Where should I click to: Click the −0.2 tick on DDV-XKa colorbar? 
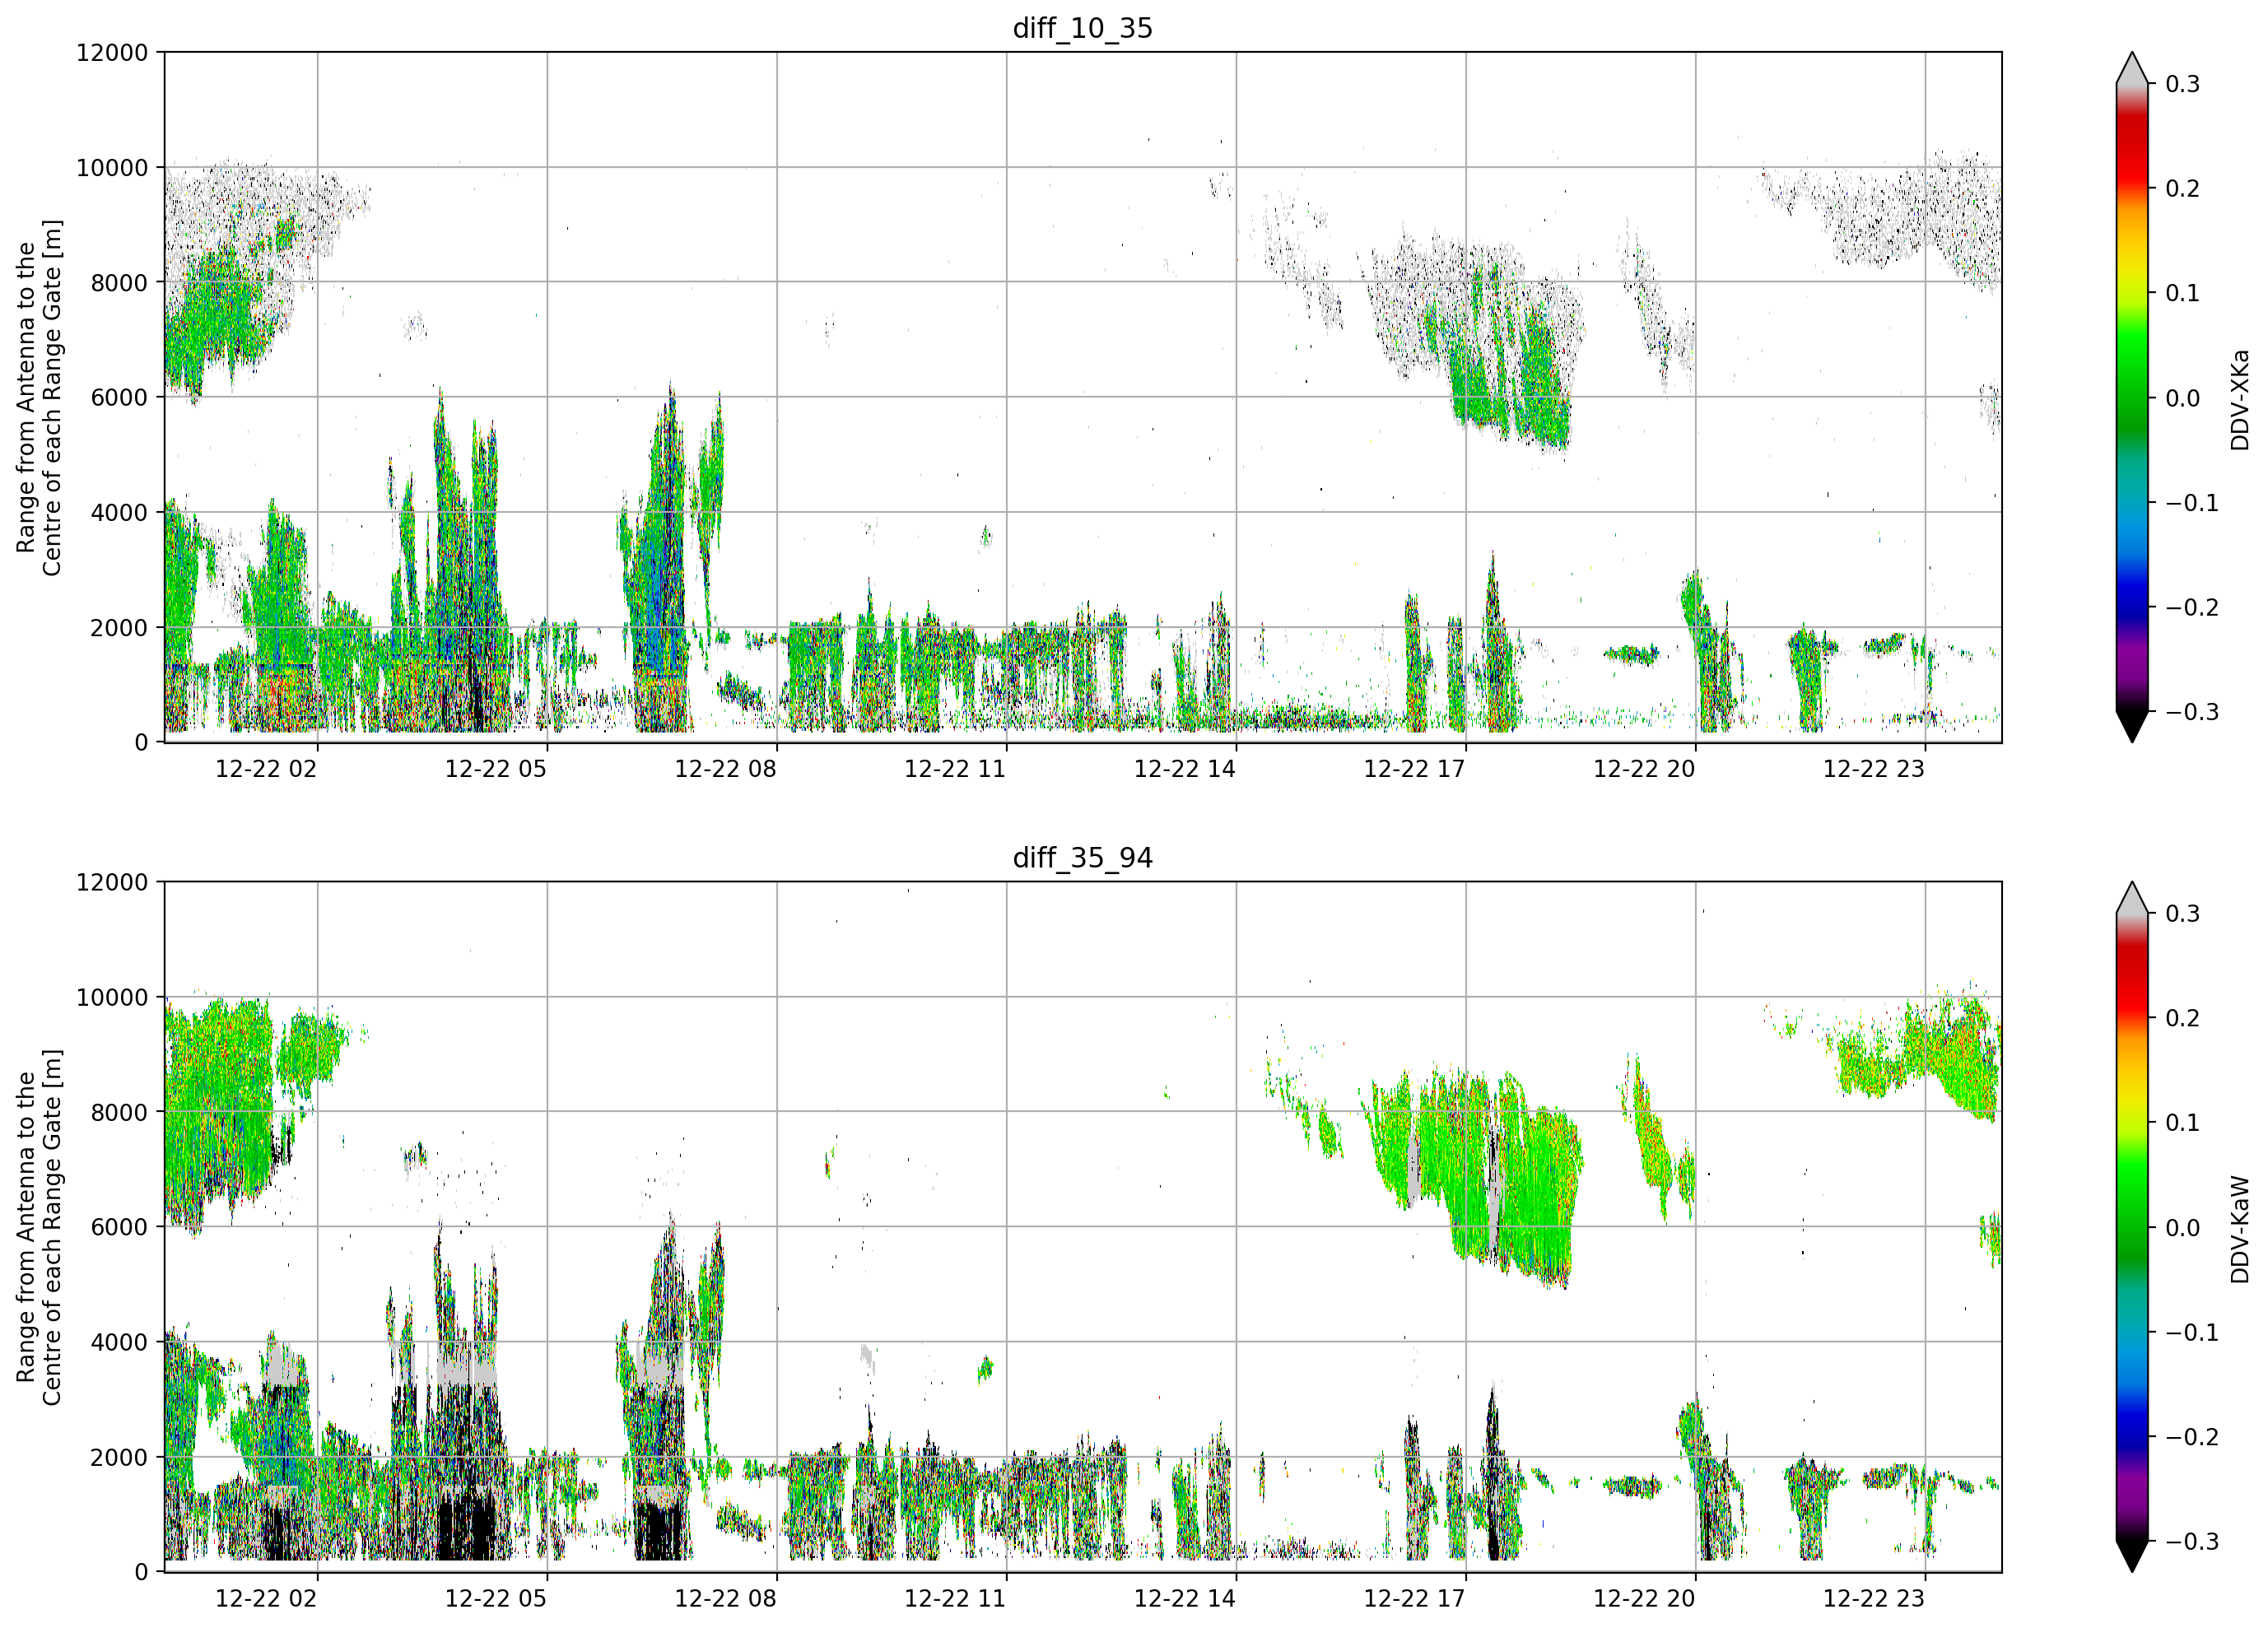[x=2192, y=608]
